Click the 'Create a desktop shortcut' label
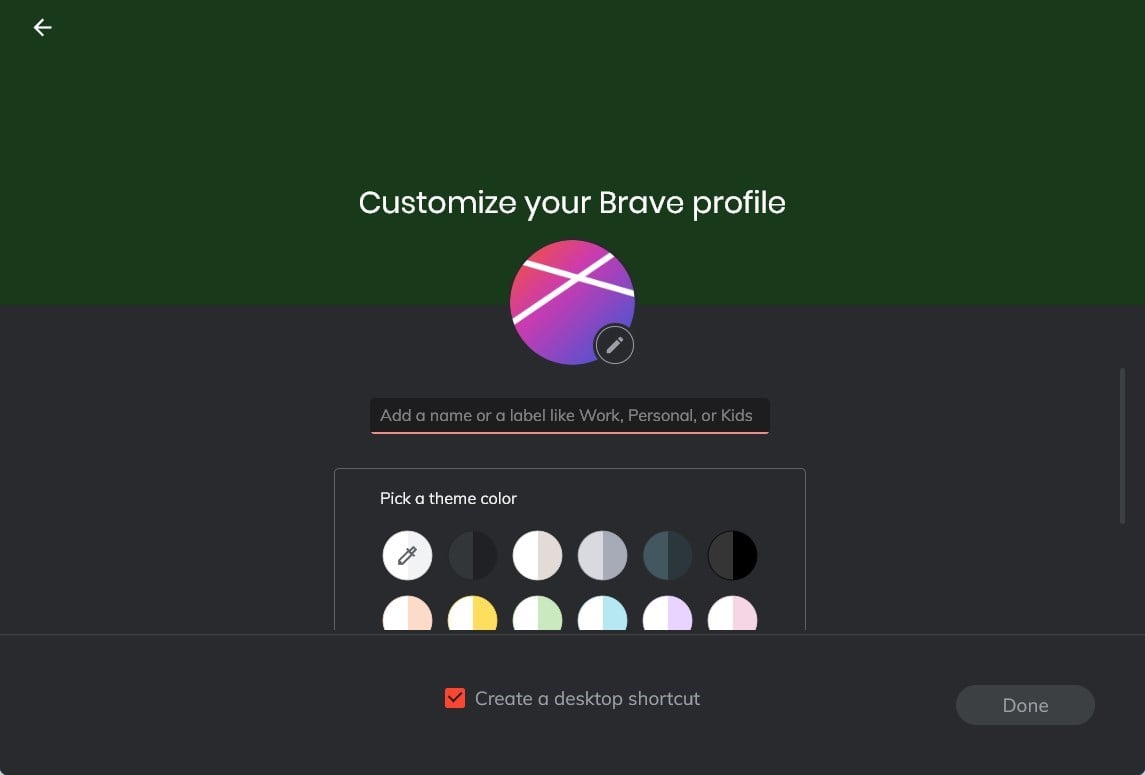 pos(587,699)
